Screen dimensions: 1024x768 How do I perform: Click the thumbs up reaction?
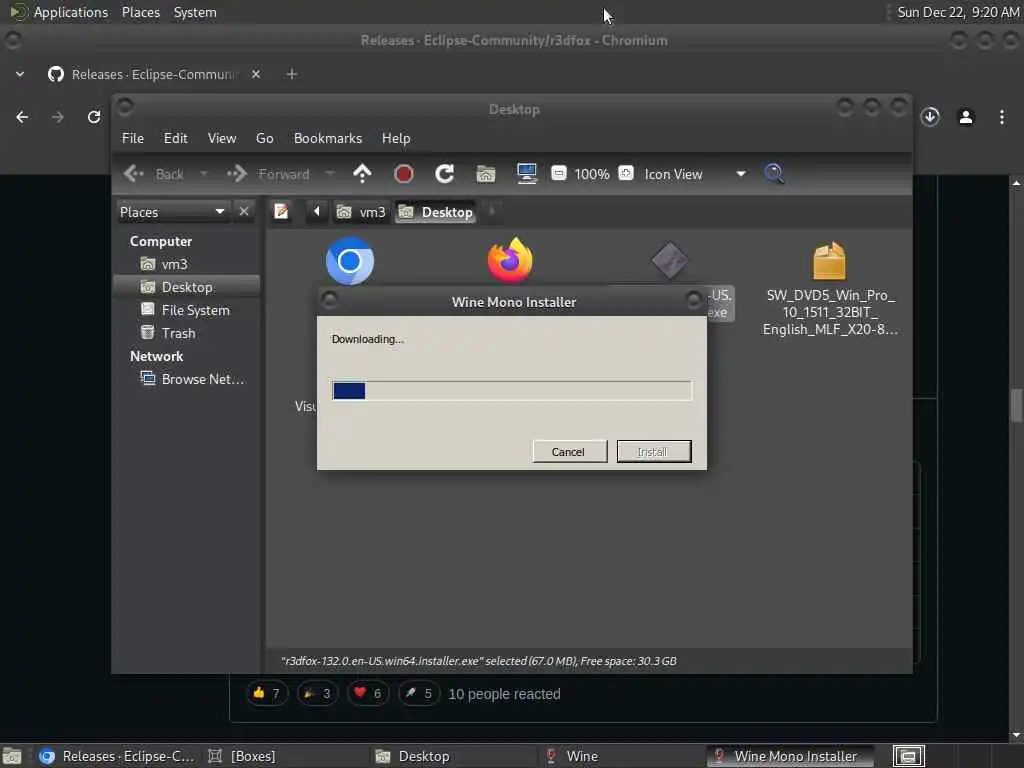click(x=266, y=694)
